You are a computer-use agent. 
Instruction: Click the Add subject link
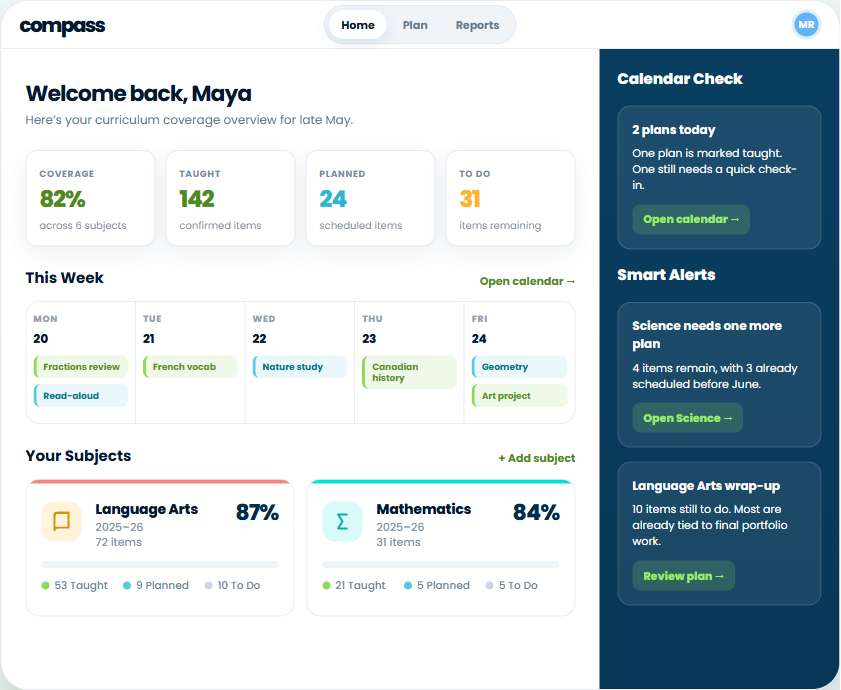click(x=536, y=458)
